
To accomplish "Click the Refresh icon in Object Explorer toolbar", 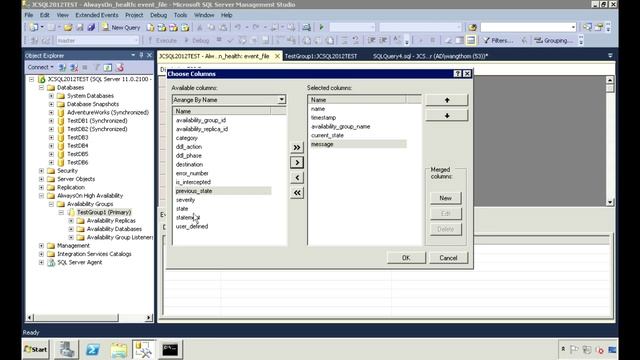I will tap(108, 67).
